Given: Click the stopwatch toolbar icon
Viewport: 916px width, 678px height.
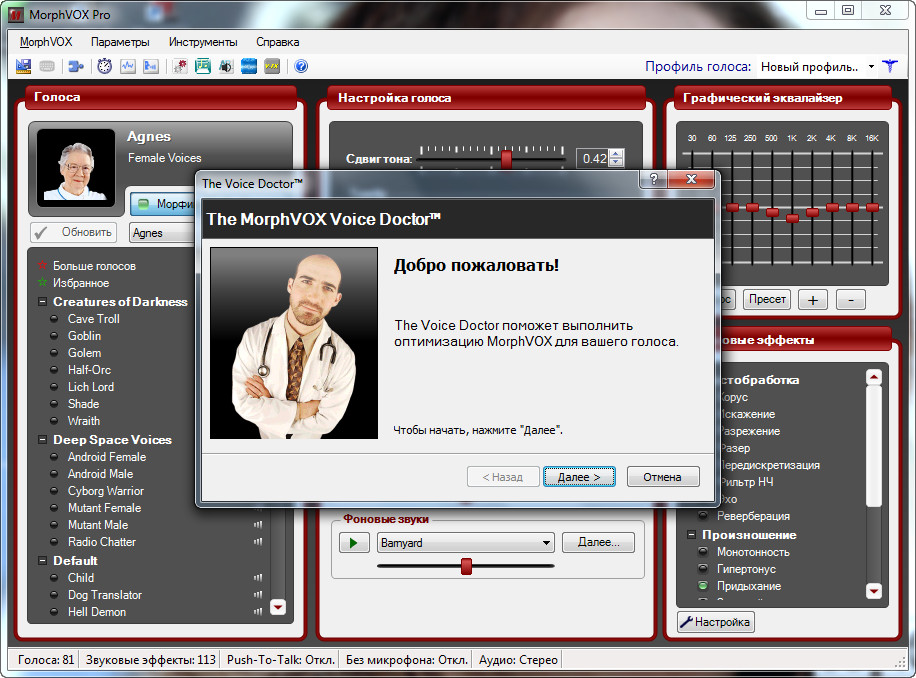Looking at the screenshot, I should point(105,66).
